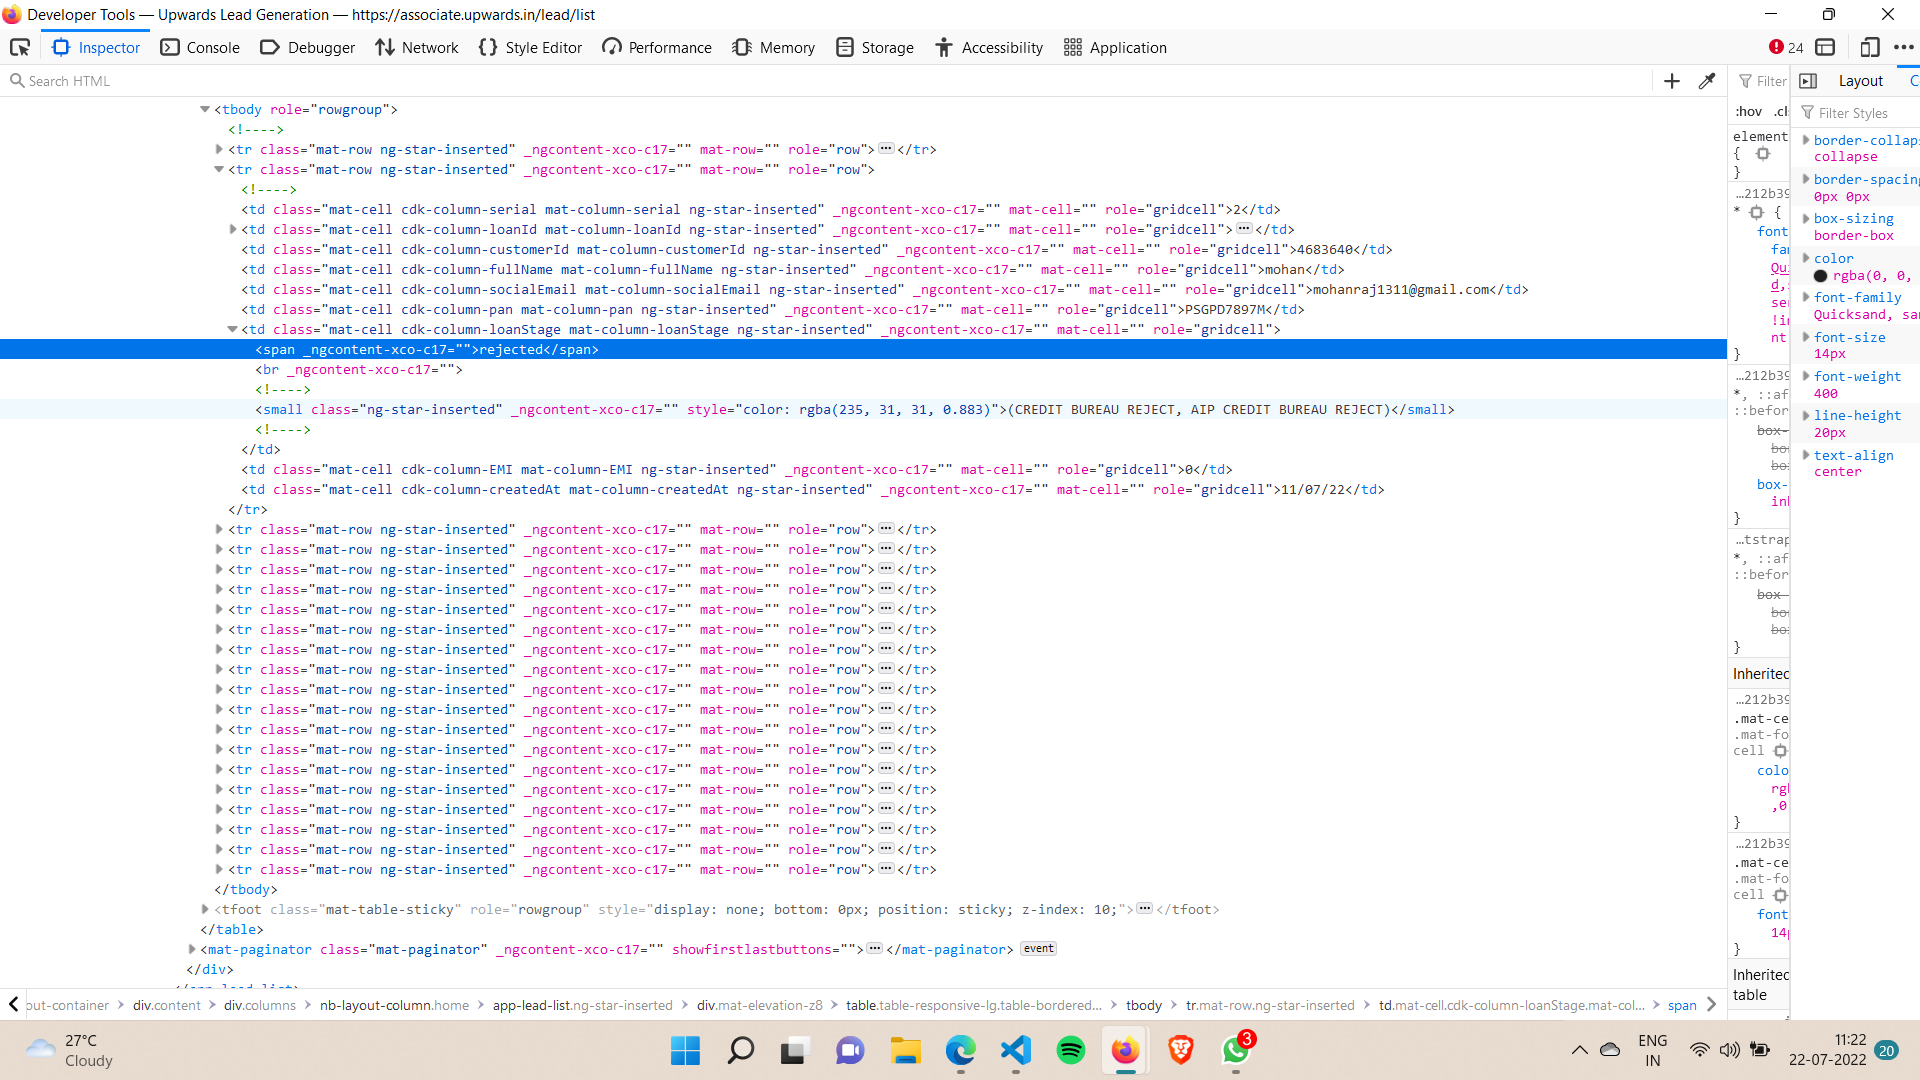Open File Explorer from taskbar
This screenshot has width=1920, height=1080.
[x=905, y=1050]
